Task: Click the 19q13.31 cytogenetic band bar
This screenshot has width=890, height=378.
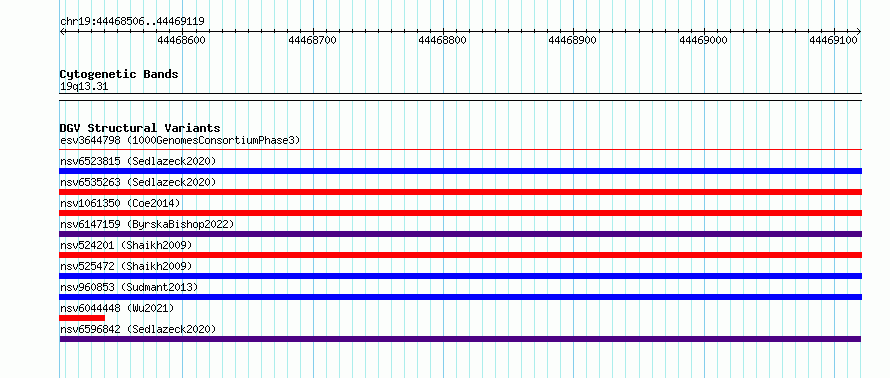Action: pyautogui.click(x=460, y=97)
